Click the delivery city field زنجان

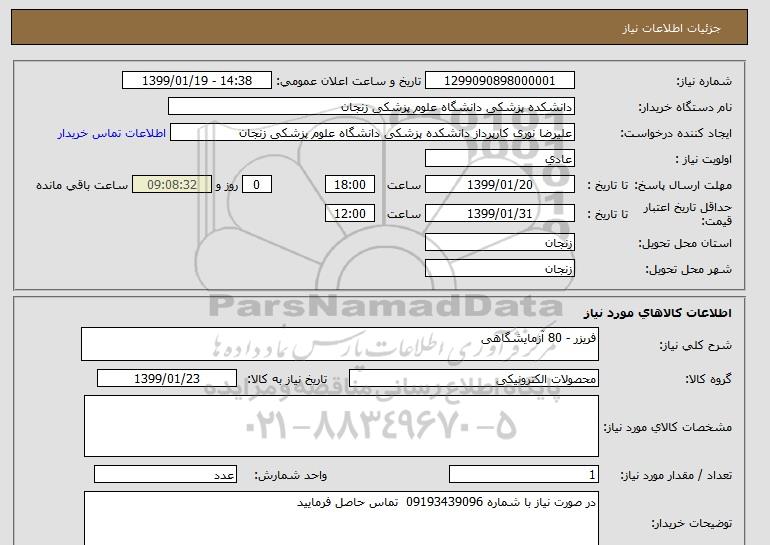point(499,269)
